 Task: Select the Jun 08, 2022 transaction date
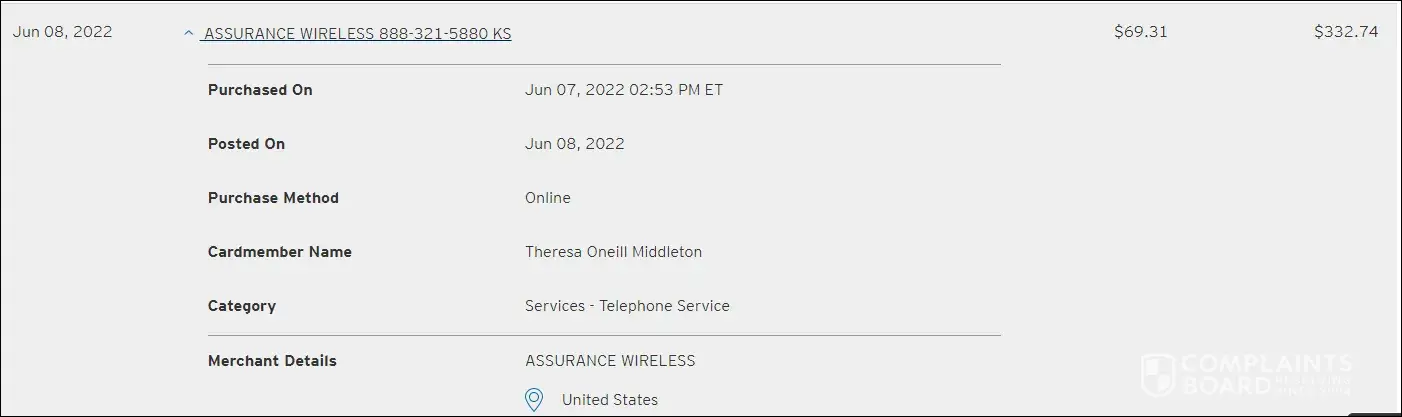coord(63,32)
